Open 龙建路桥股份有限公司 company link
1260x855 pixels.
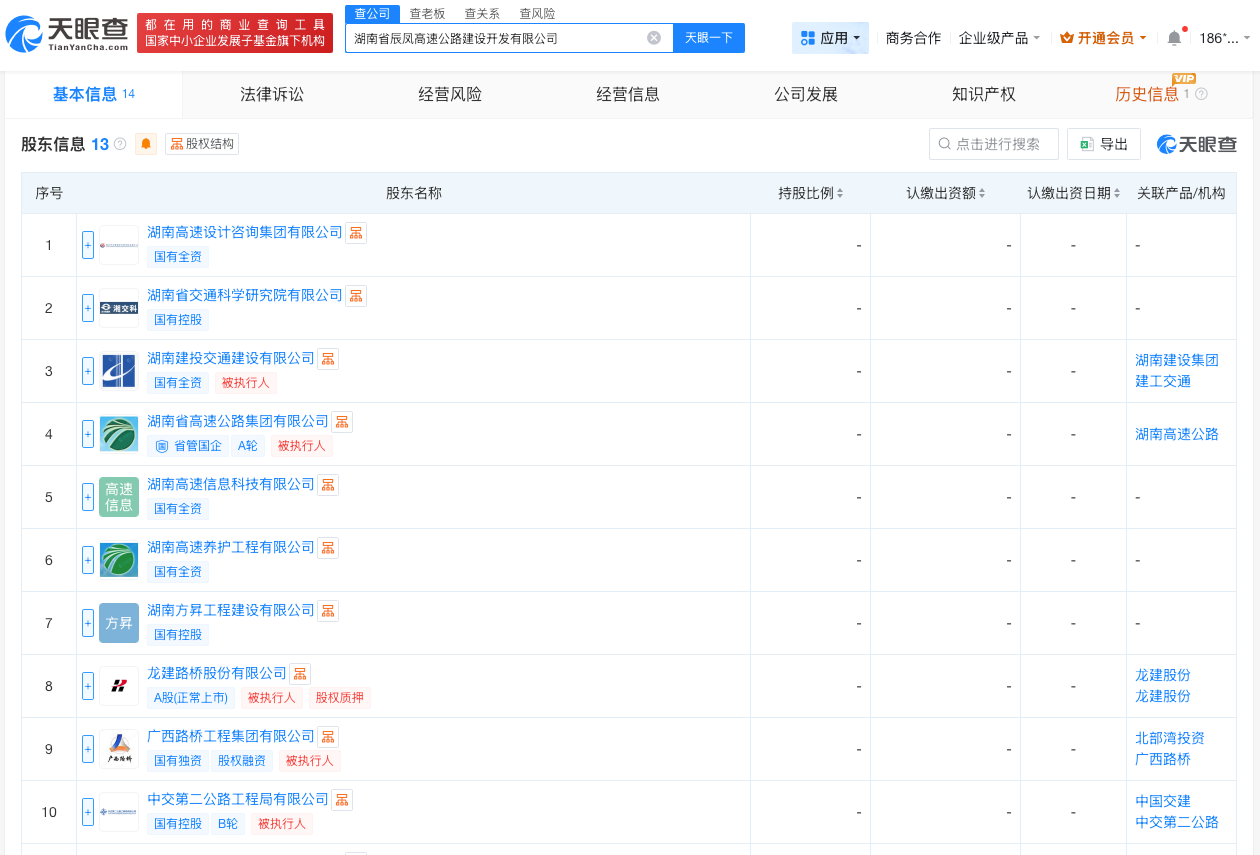coord(217,674)
